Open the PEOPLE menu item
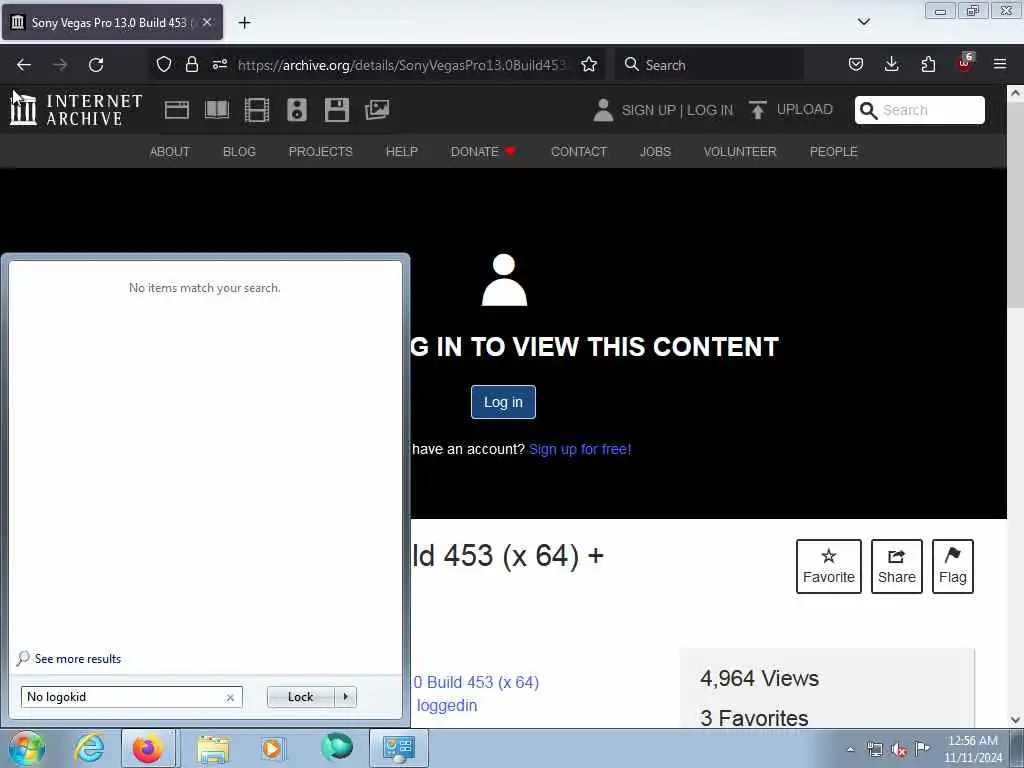The width and height of the screenshot is (1024, 768). point(833,152)
